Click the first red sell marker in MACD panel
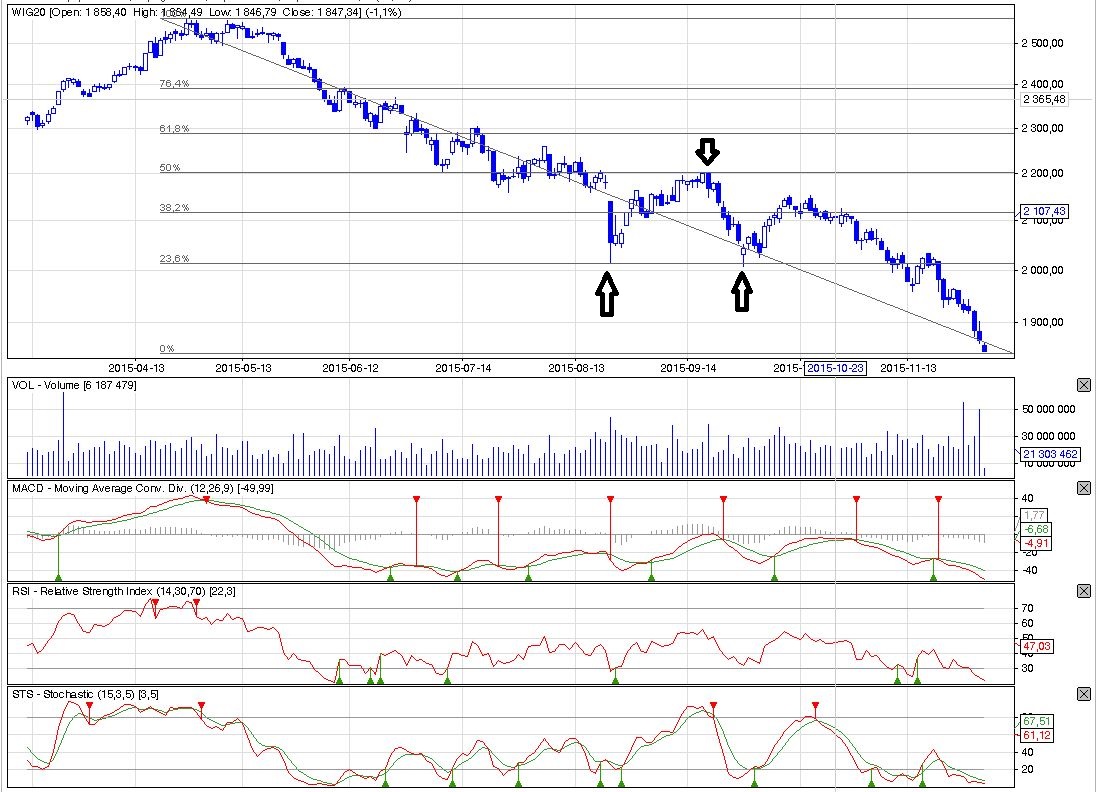 [x=206, y=499]
